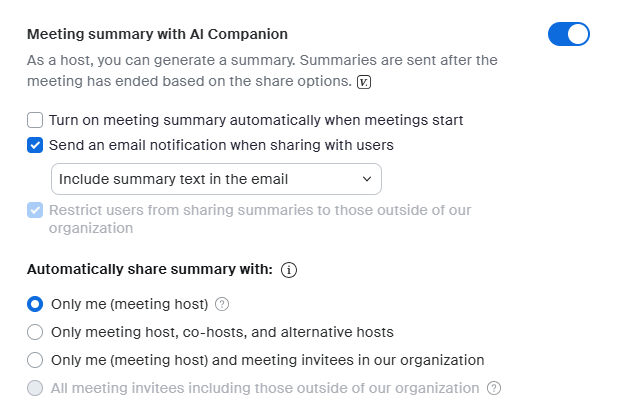
Task: Click the small badge icon after "share options"
Action: coord(364,81)
